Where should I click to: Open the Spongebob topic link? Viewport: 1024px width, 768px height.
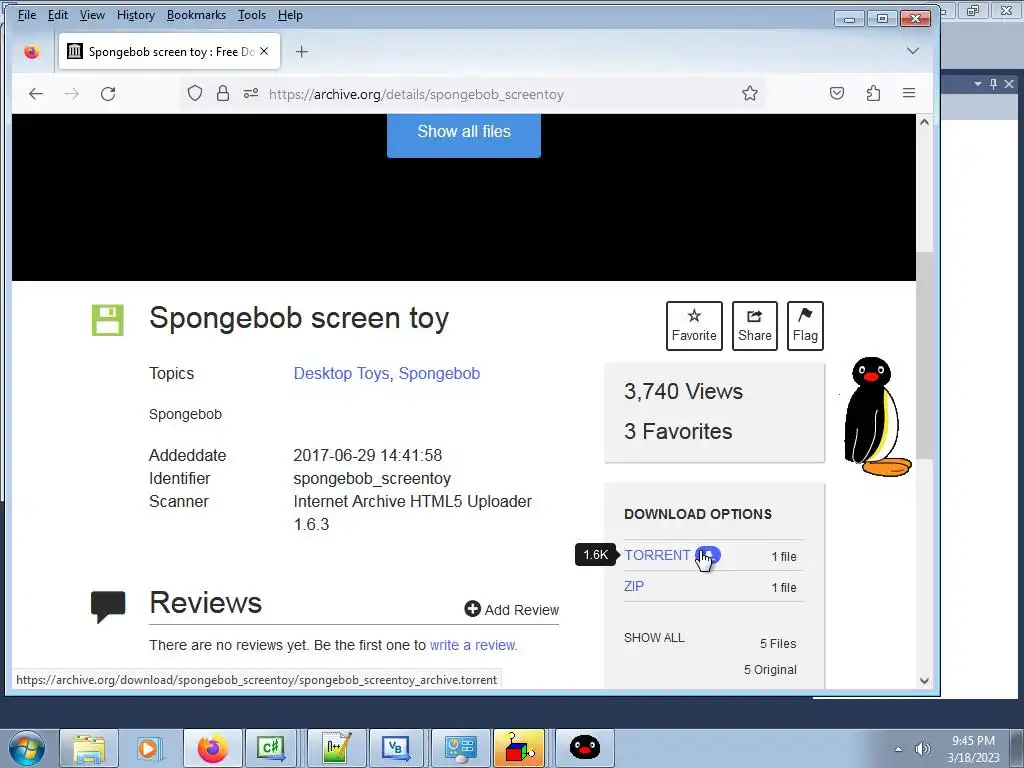[x=440, y=374]
